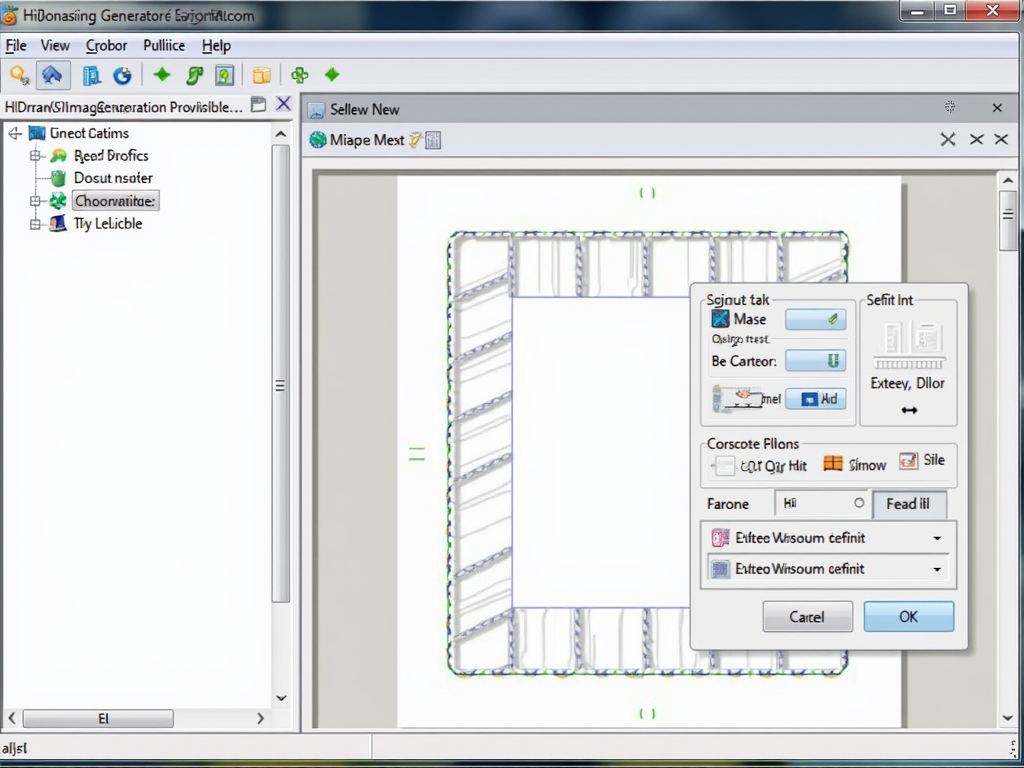The height and width of the screenshot is (768, 1024).
Task: Open the Help menu
Action: [x=216, y=46]
